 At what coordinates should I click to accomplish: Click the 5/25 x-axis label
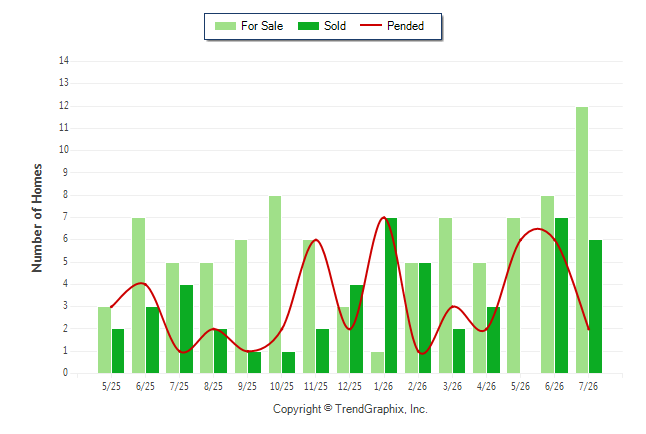[111, 386]
